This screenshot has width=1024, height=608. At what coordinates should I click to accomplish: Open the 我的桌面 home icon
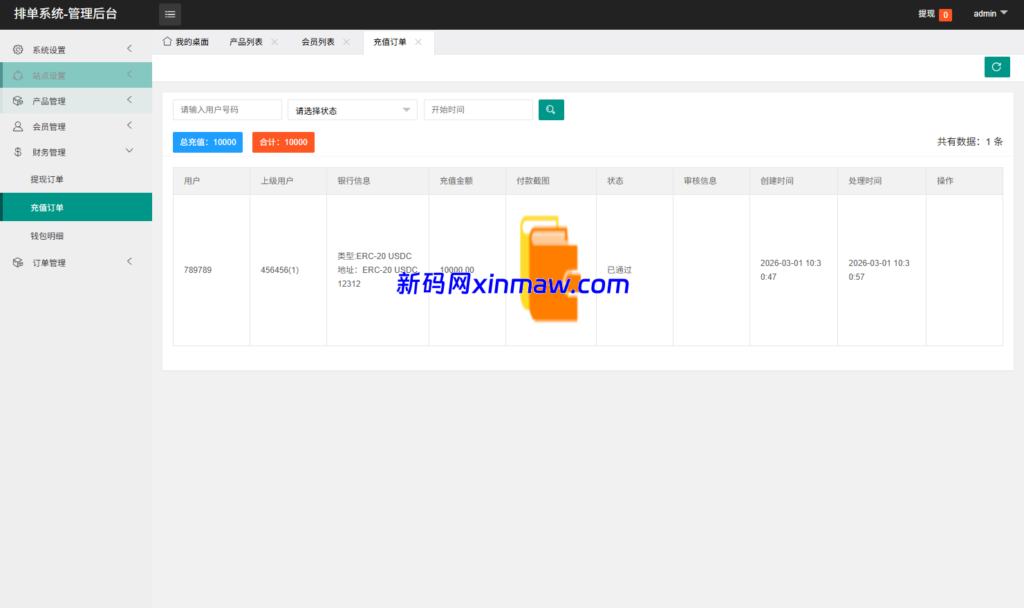pos(167,43)
